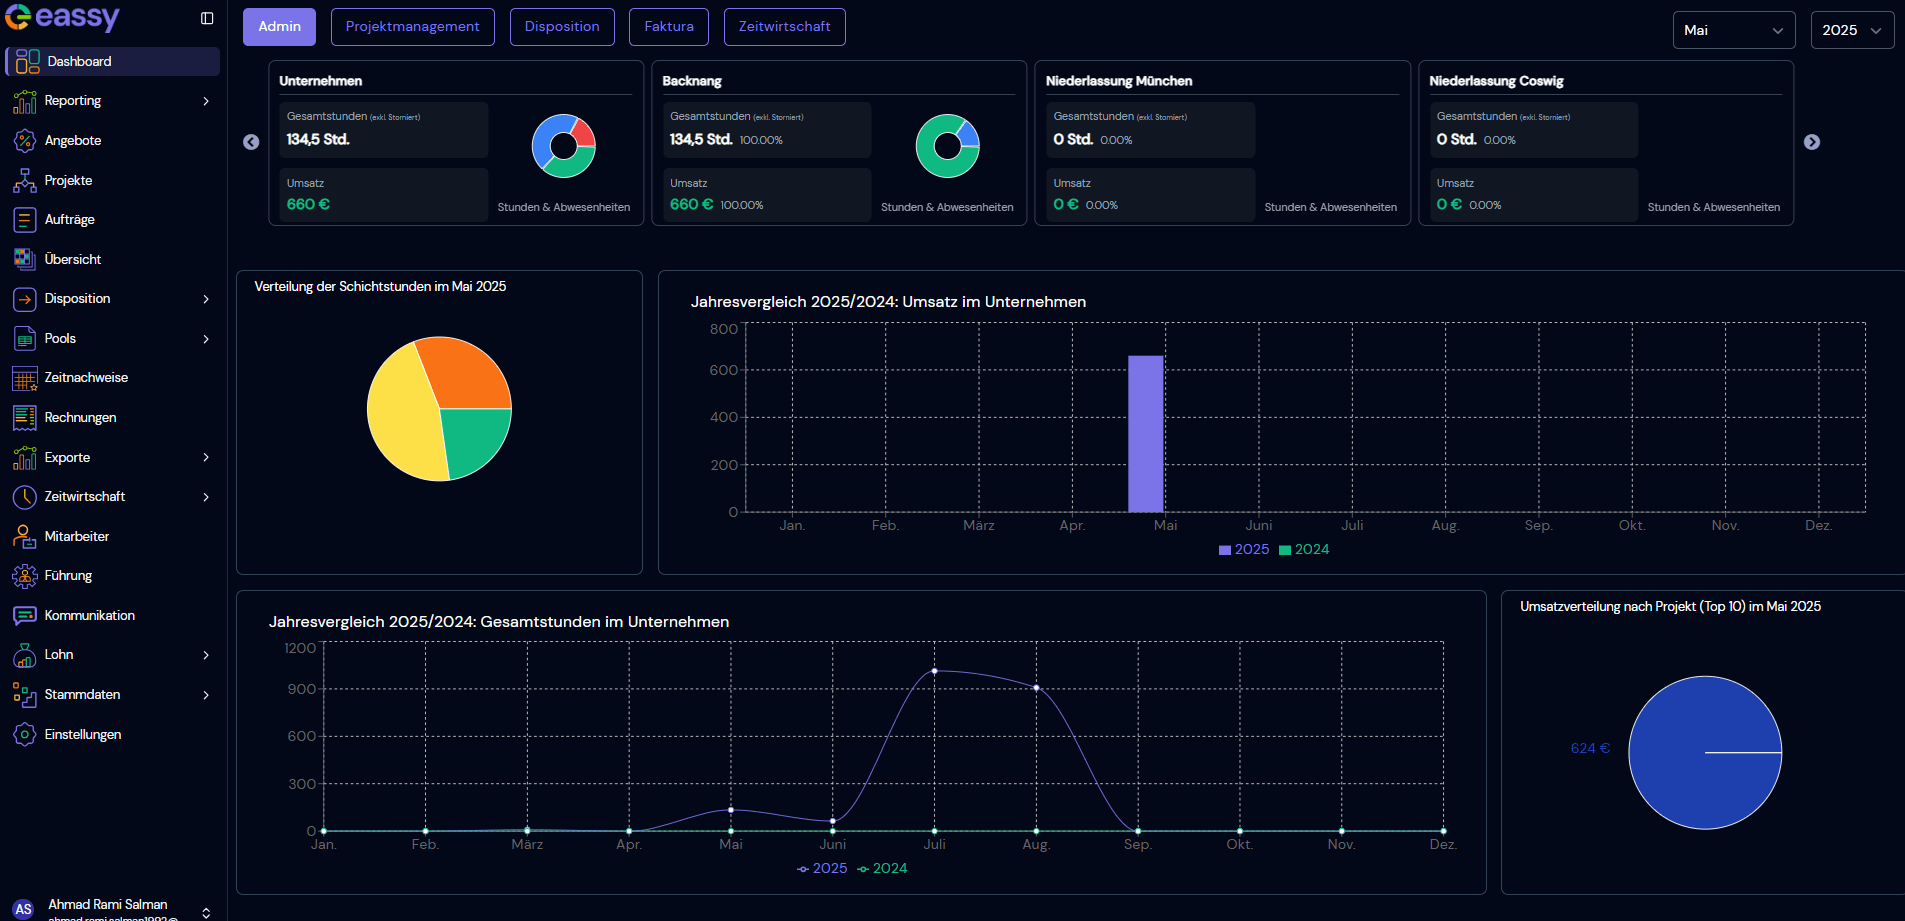Collapse the sidebar with the panel icon
The image size is (1905, 921).
[x=207, y=18]
